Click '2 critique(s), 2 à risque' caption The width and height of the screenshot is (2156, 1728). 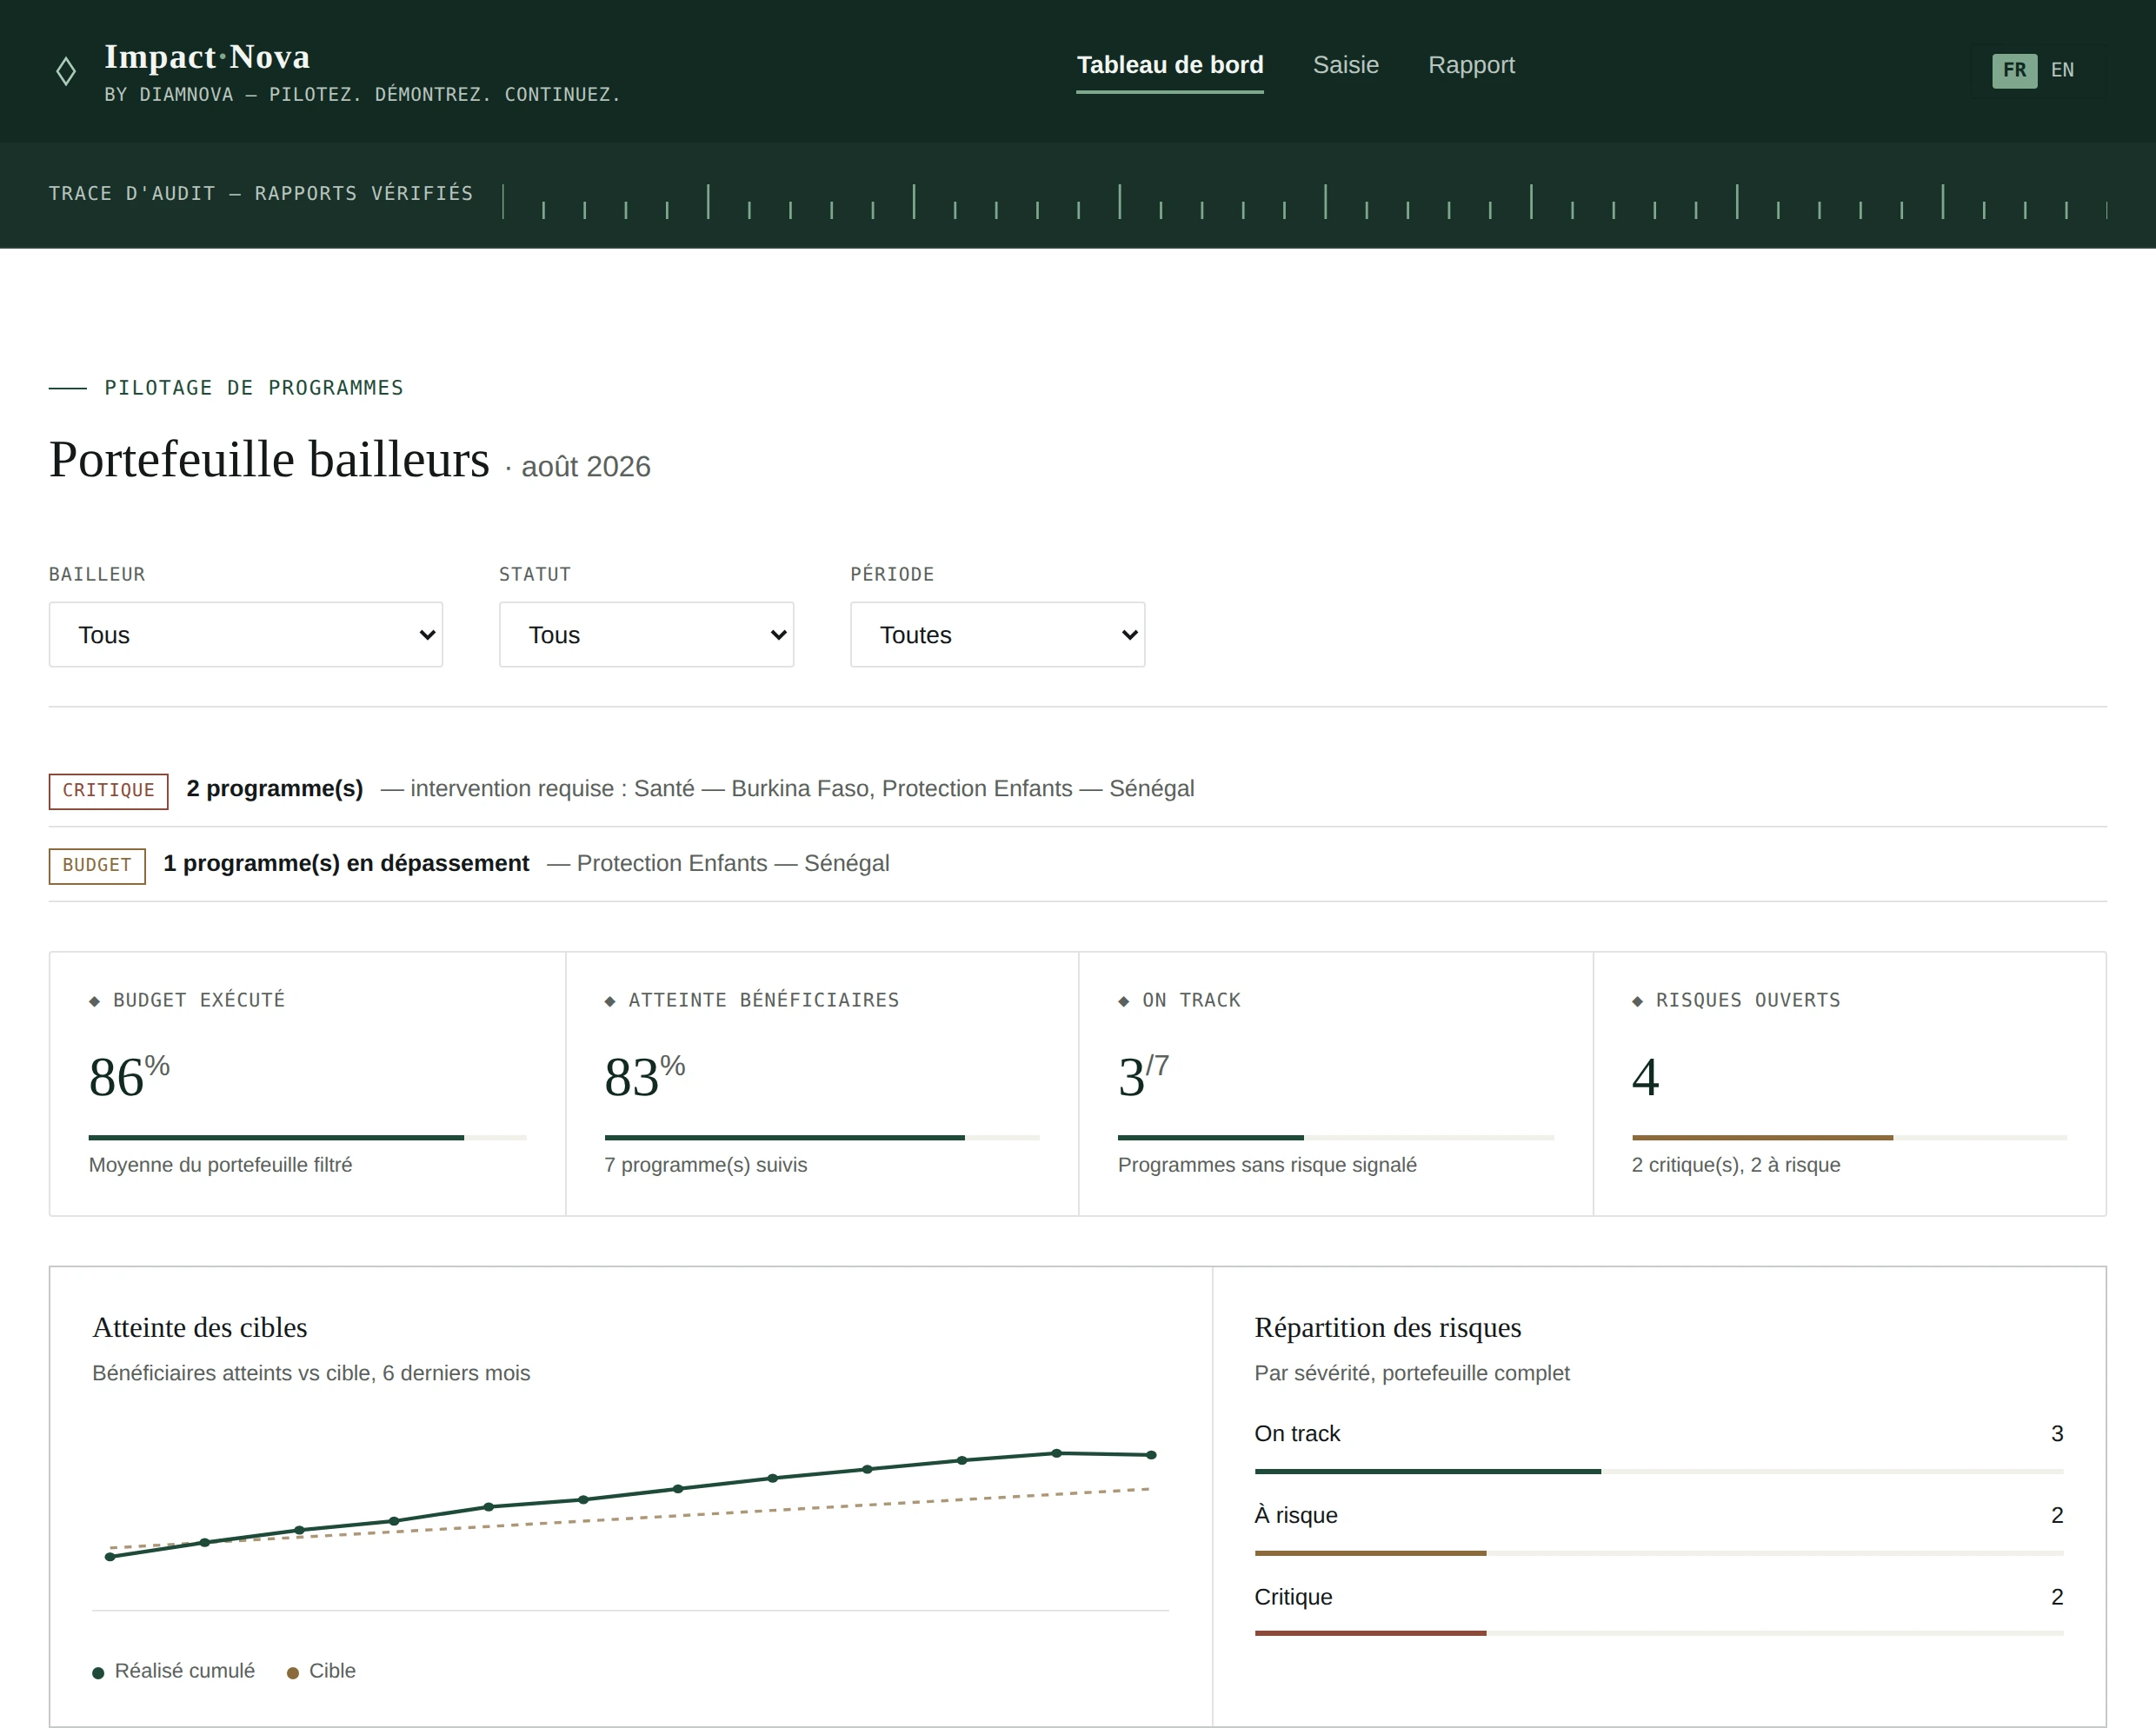pos(1736,1165)
